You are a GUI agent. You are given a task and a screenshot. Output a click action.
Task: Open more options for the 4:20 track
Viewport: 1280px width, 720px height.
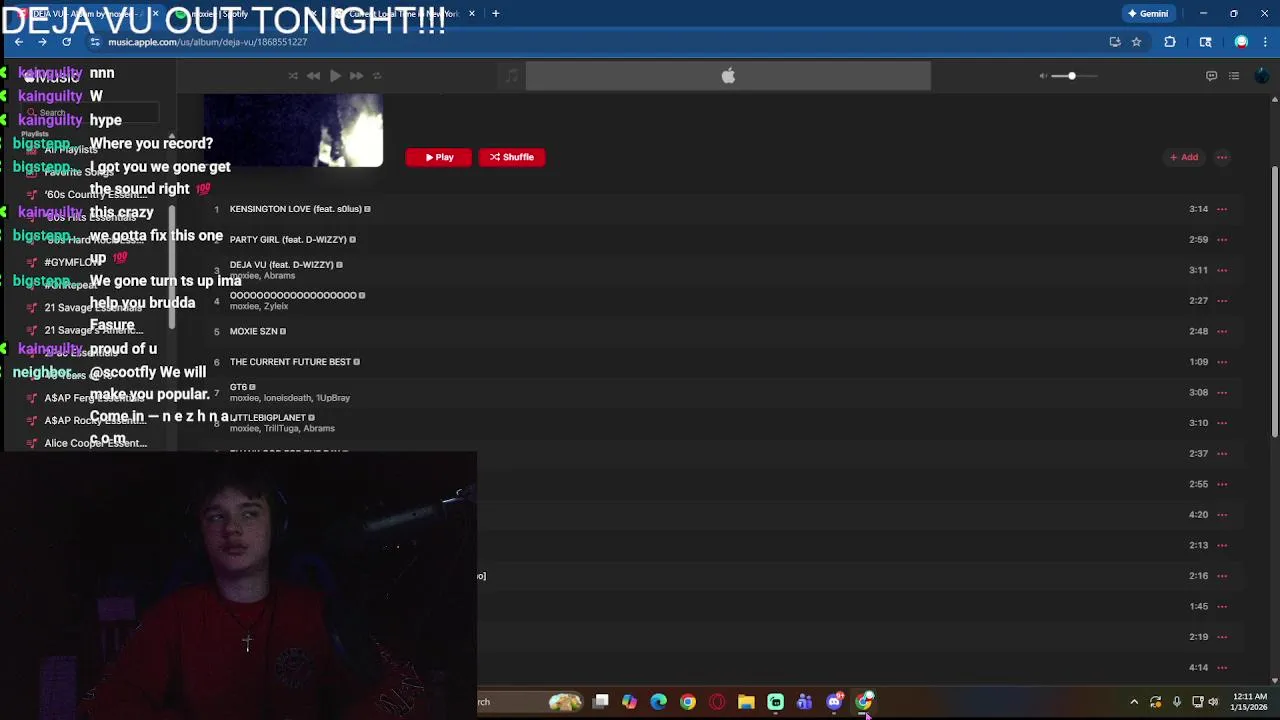pyautogui.click(x=1222, y=515)
